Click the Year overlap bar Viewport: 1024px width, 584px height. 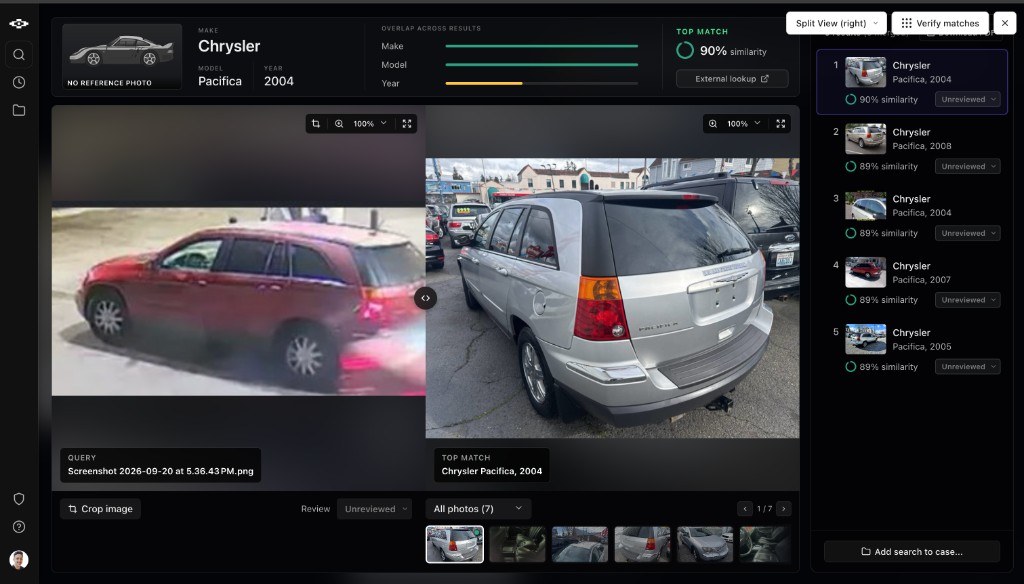[541, 83]
